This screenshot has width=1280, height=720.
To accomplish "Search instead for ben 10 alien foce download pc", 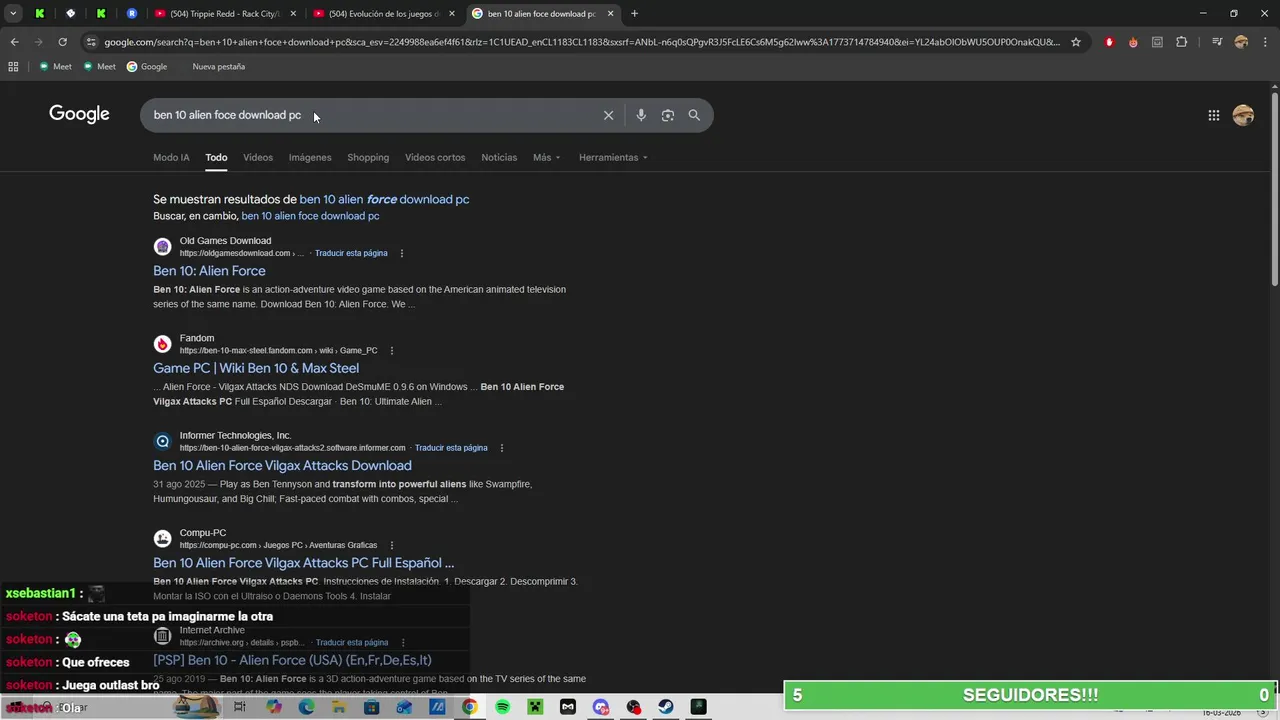I will pos(310,216).
